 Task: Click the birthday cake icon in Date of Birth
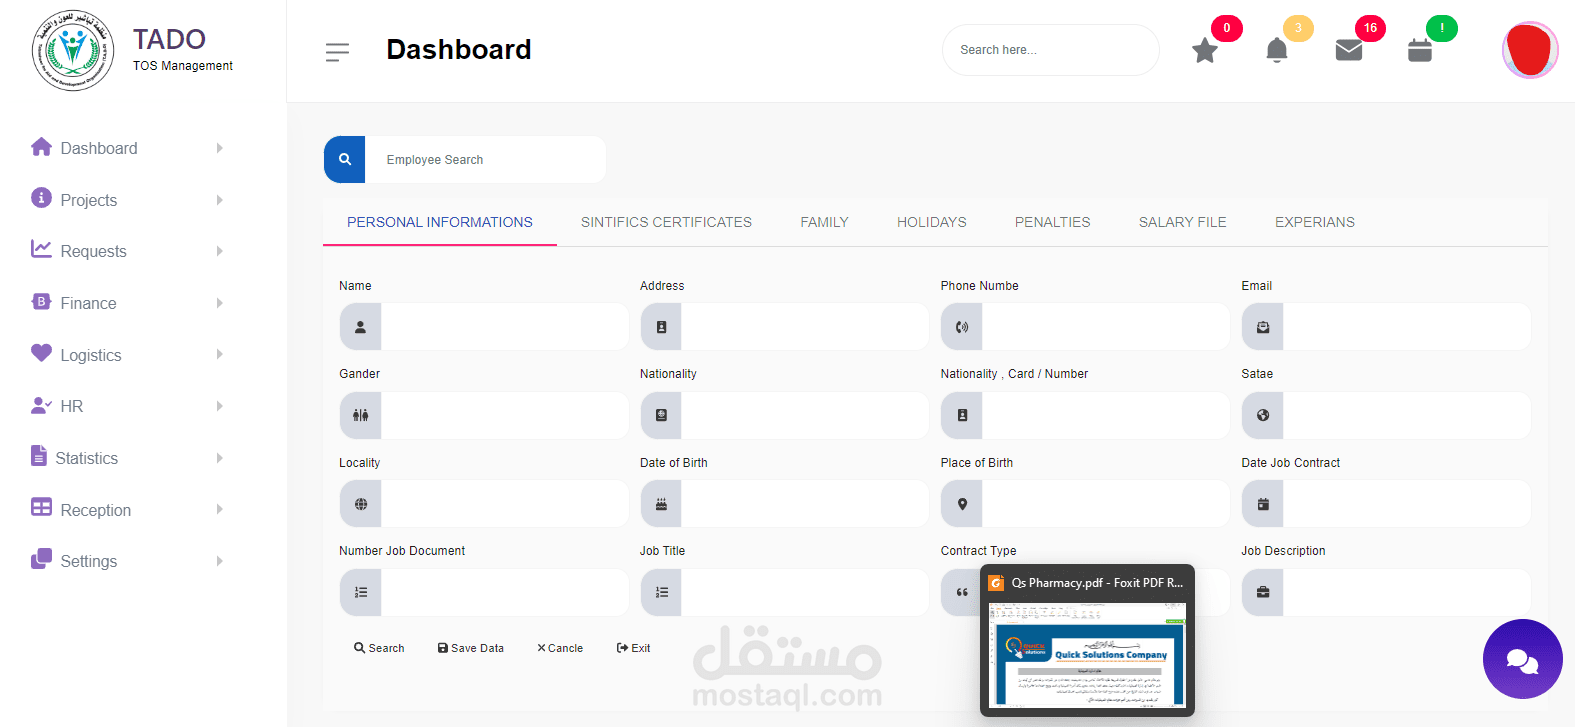tap(661, 504)
